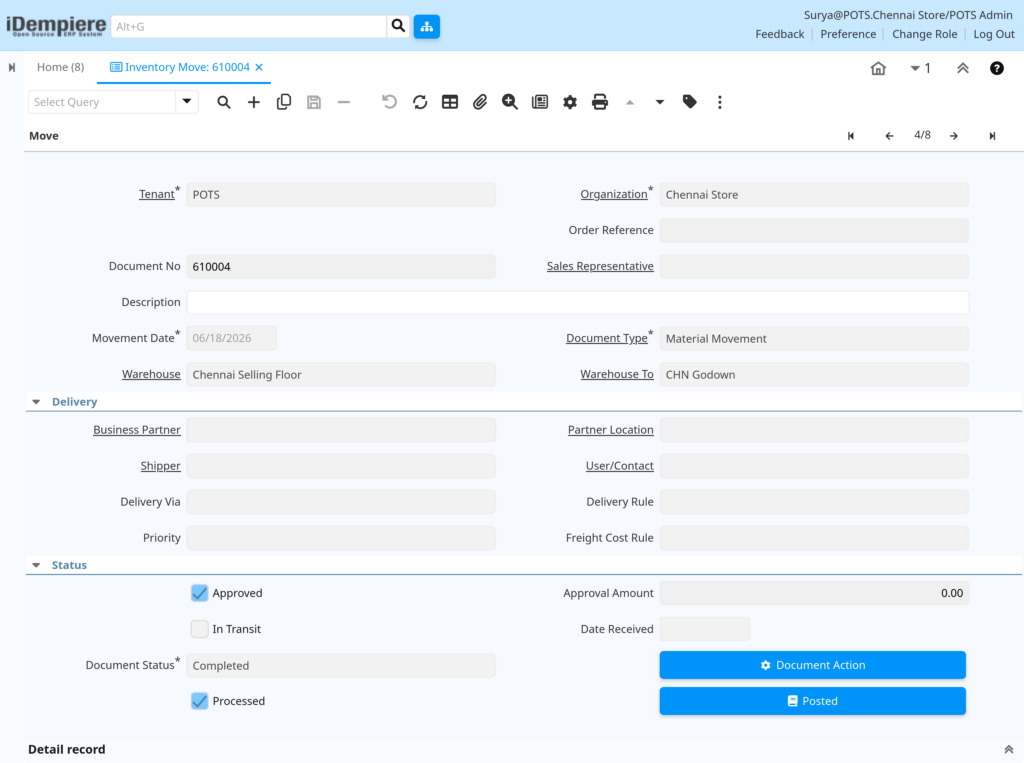Toggle grid view icon
The image size is (1024, 763).
(x=450, y=102)
